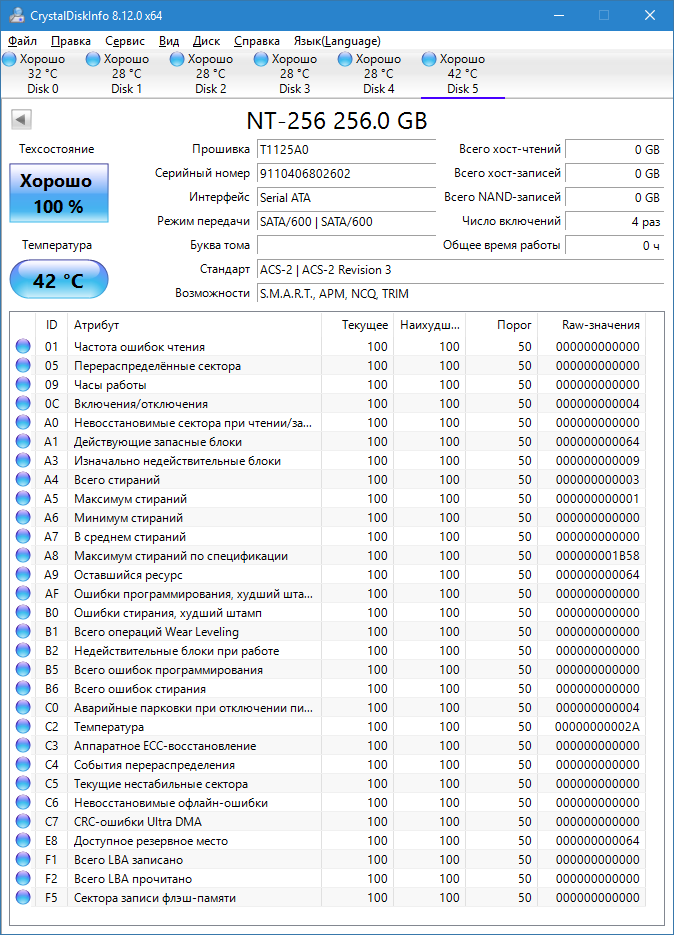Image resolution: width=674 pixels, height=935 pixels.
Task: Open the Диск menu
Action: [x=206, y=41]
